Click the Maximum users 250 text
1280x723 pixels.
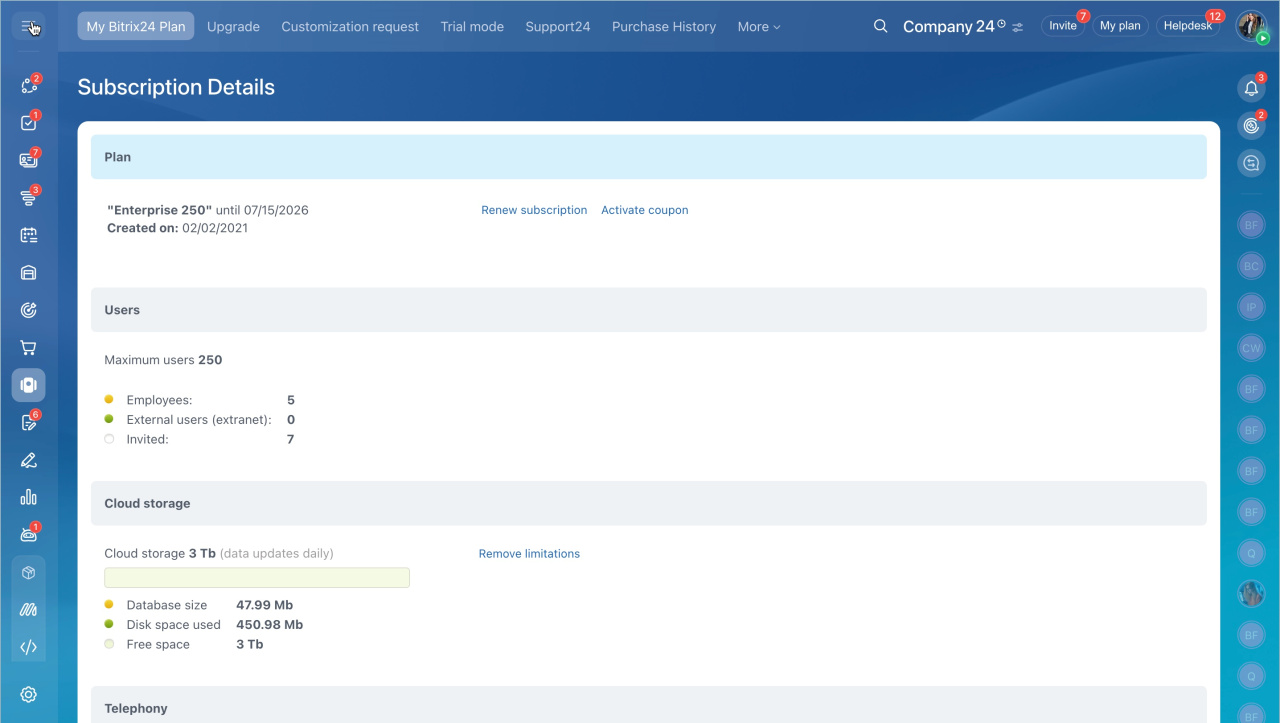click(163, 360)
